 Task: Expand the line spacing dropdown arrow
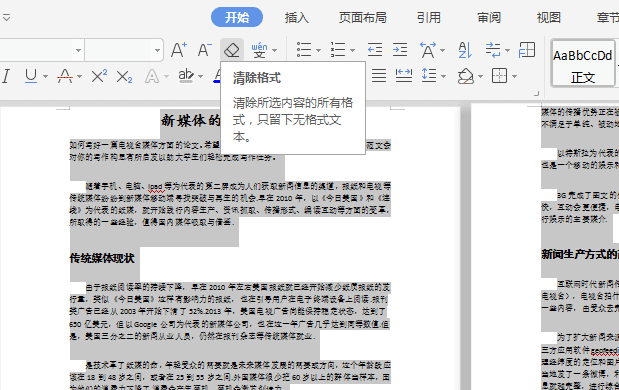click(x=443, y=77)
